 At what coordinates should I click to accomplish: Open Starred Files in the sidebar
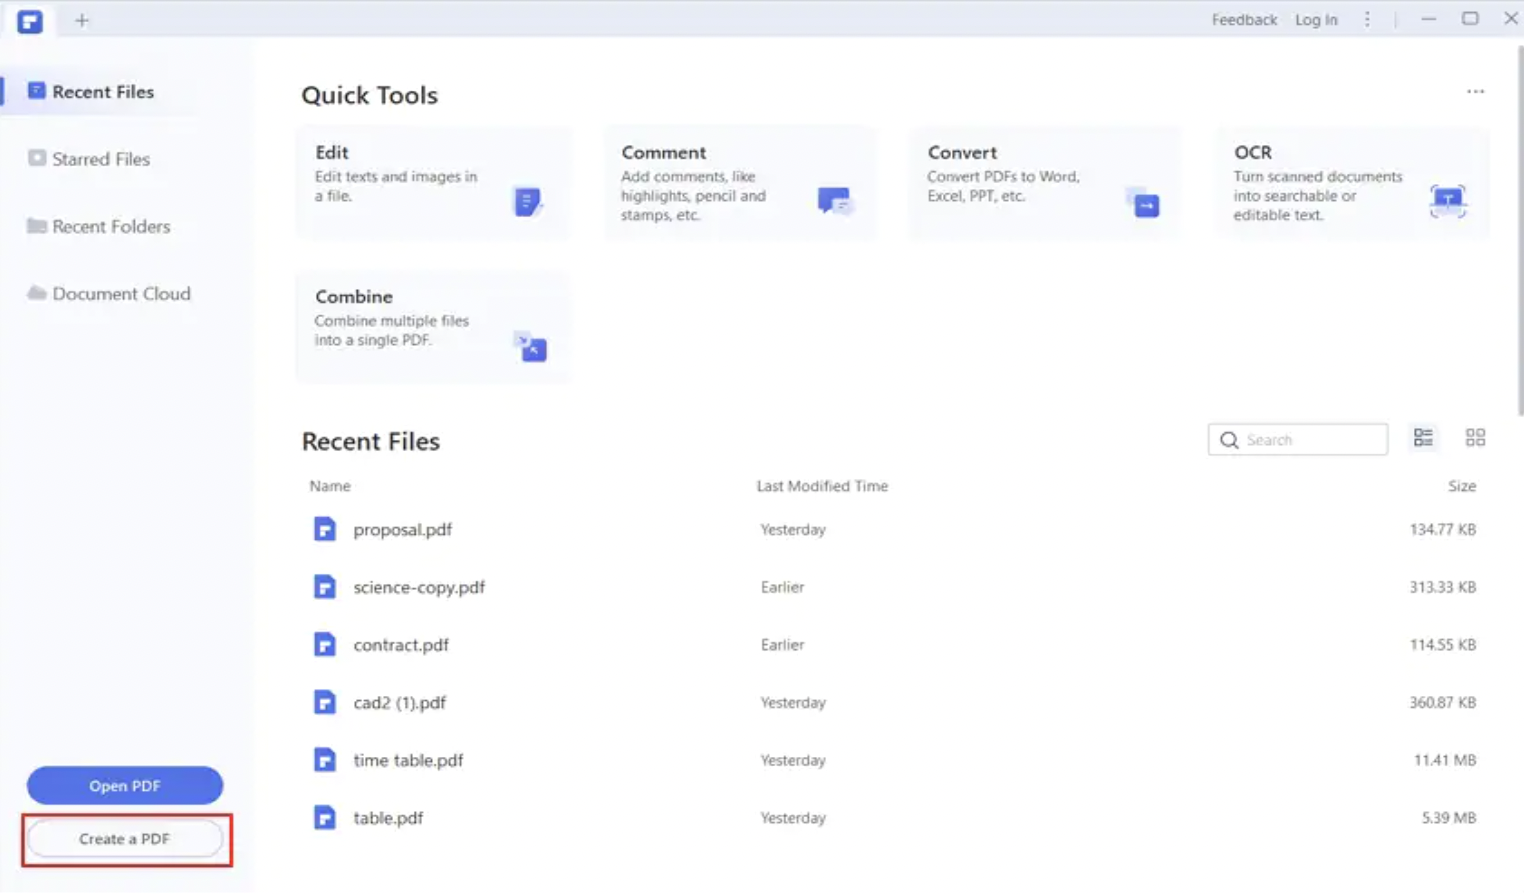pyautogui.click(x=100, y=158)
